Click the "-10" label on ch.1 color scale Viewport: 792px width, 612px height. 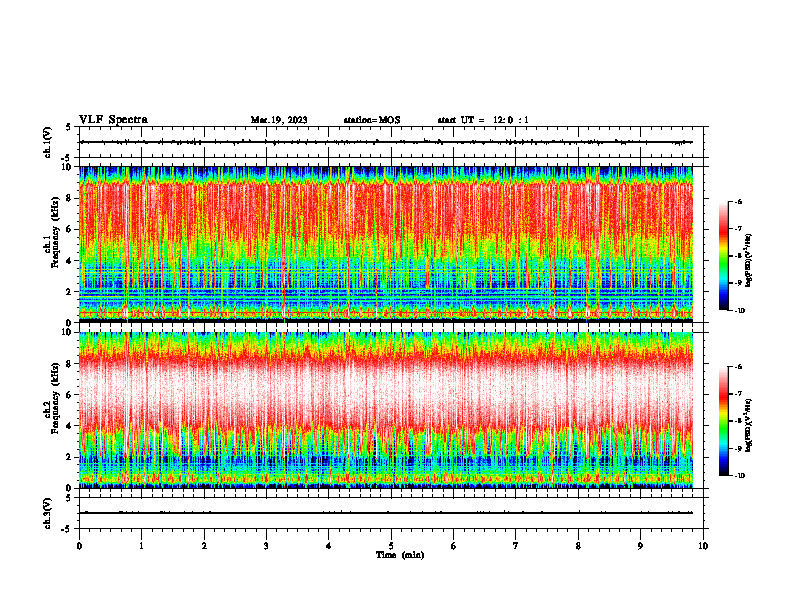pyautogui.click(x=739, y=311)
